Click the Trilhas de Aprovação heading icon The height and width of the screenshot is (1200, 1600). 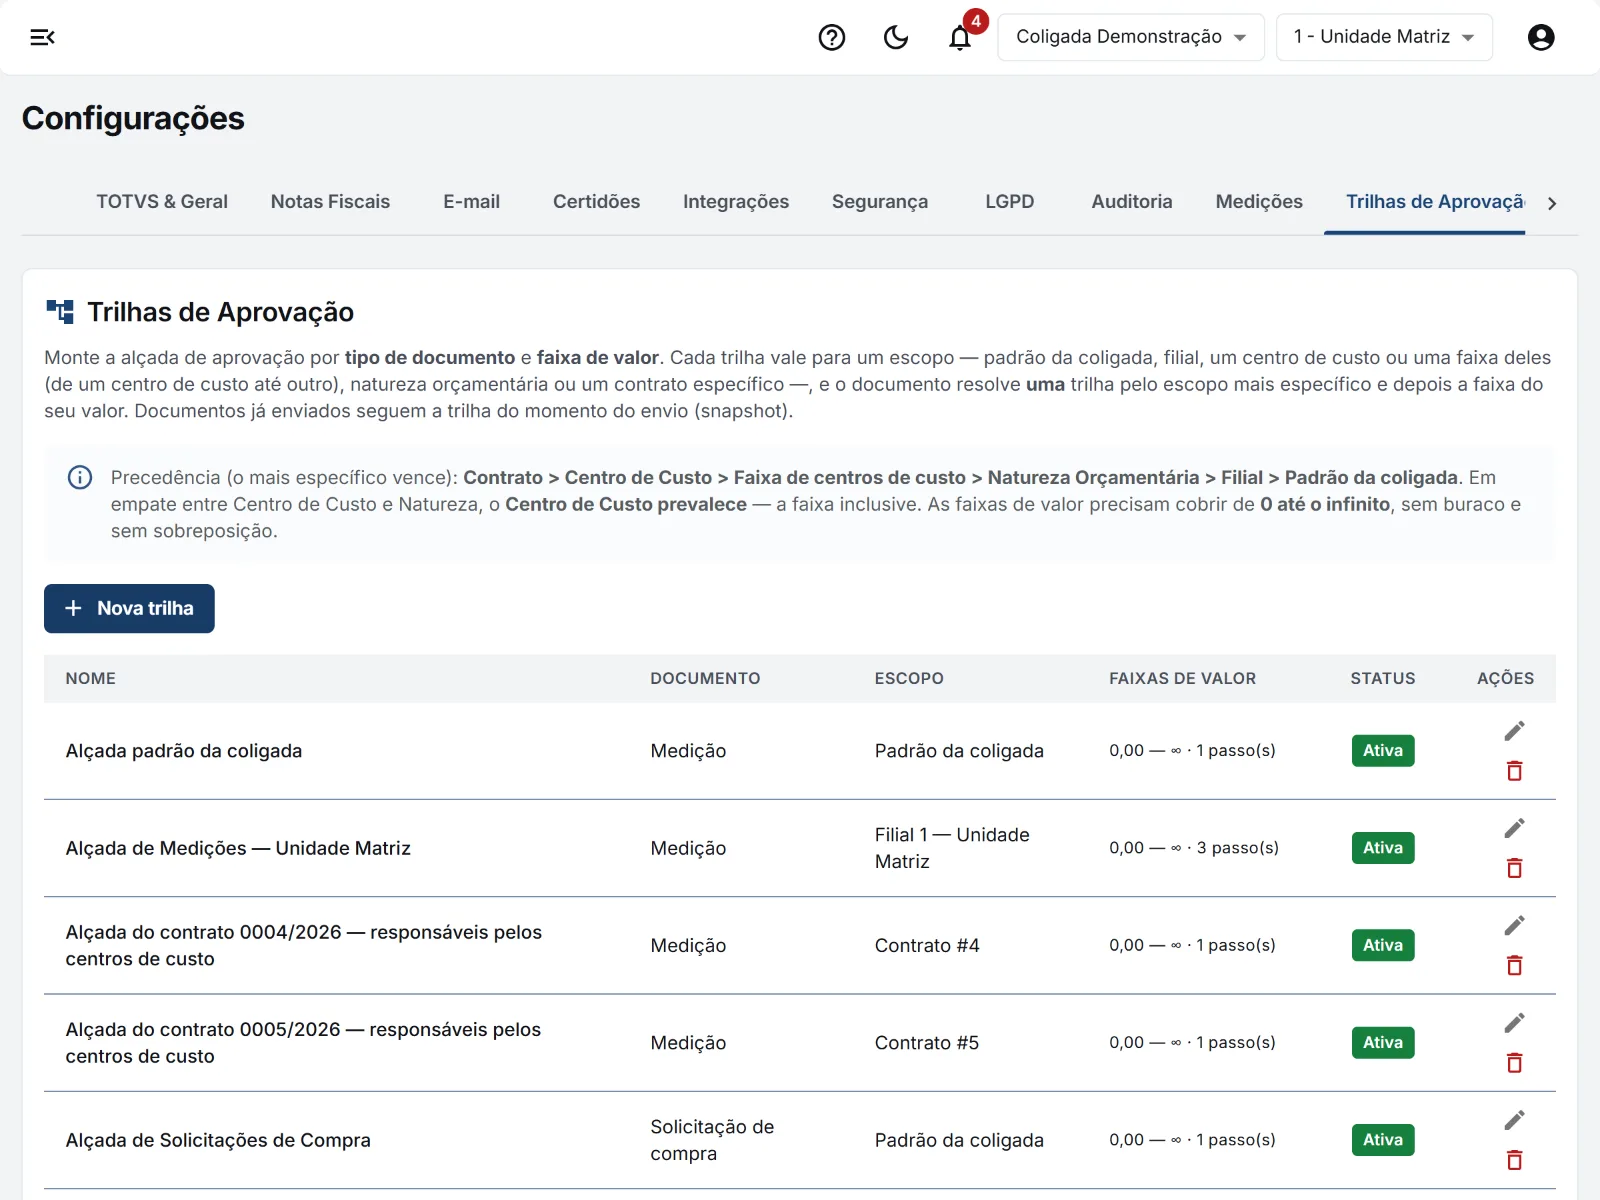click(60, 312)
